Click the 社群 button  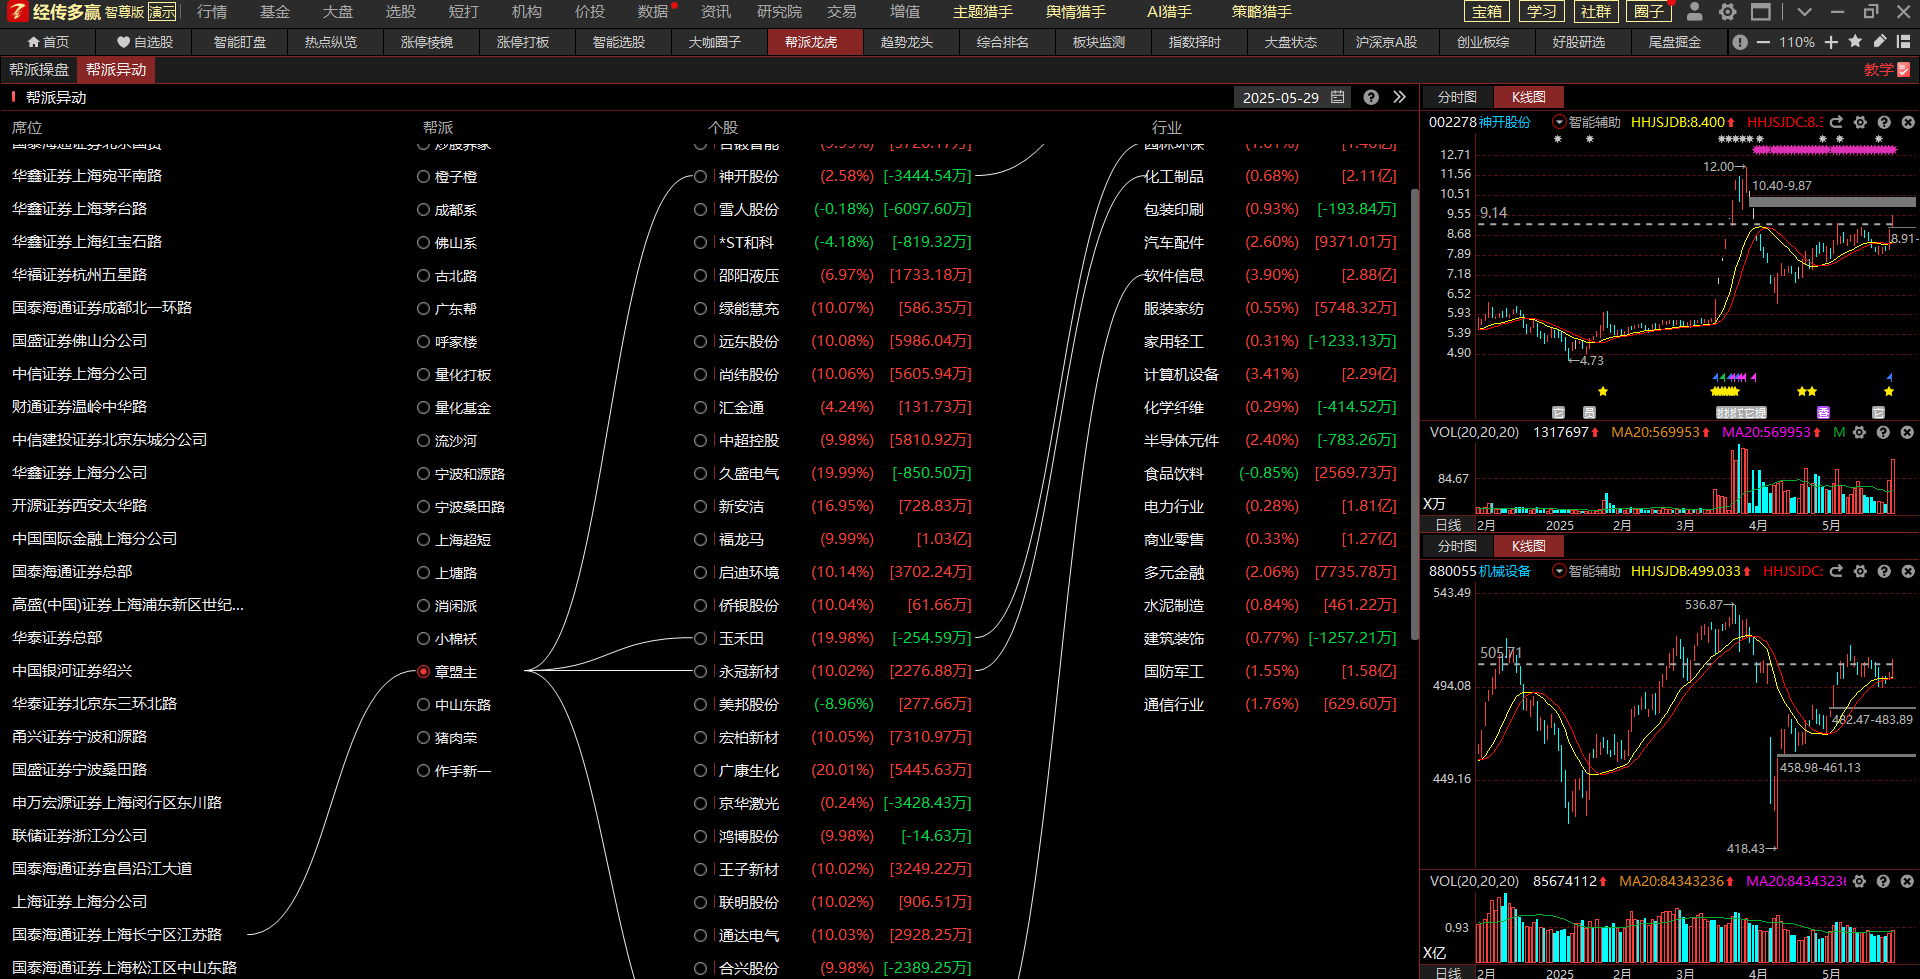[x=1596, y=12]
